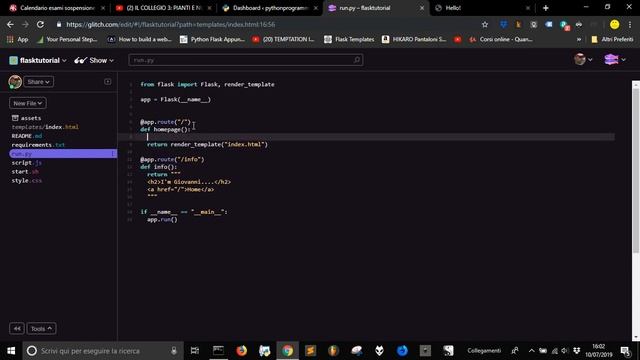The height and width of the screenshot is (360, 640).
Task: Open Windows Start menu
Action: 11,351
